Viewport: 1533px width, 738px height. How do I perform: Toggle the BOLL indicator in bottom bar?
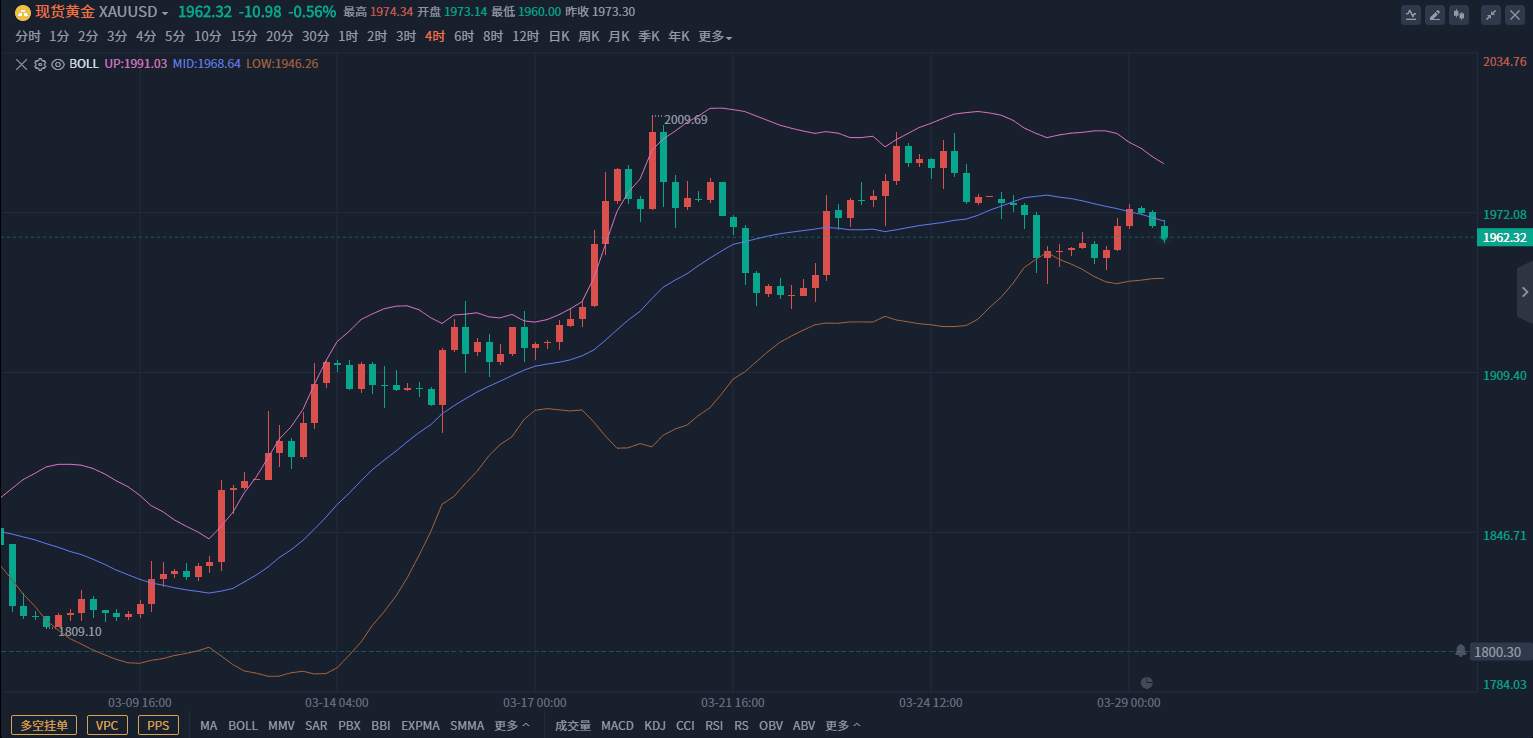coord(243,725)
